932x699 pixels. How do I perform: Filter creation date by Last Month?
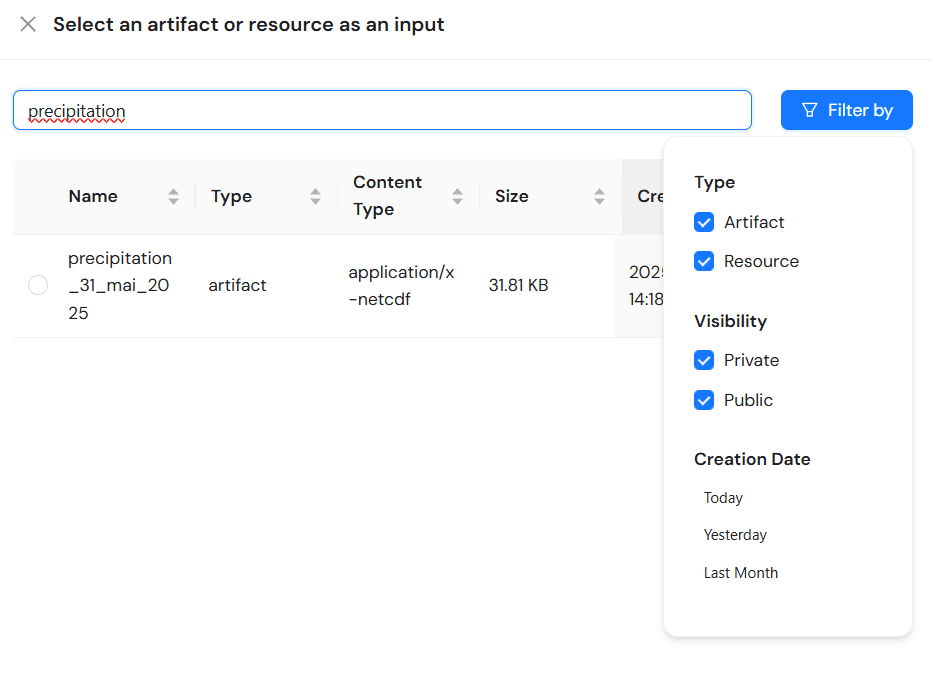click(740, 573)
